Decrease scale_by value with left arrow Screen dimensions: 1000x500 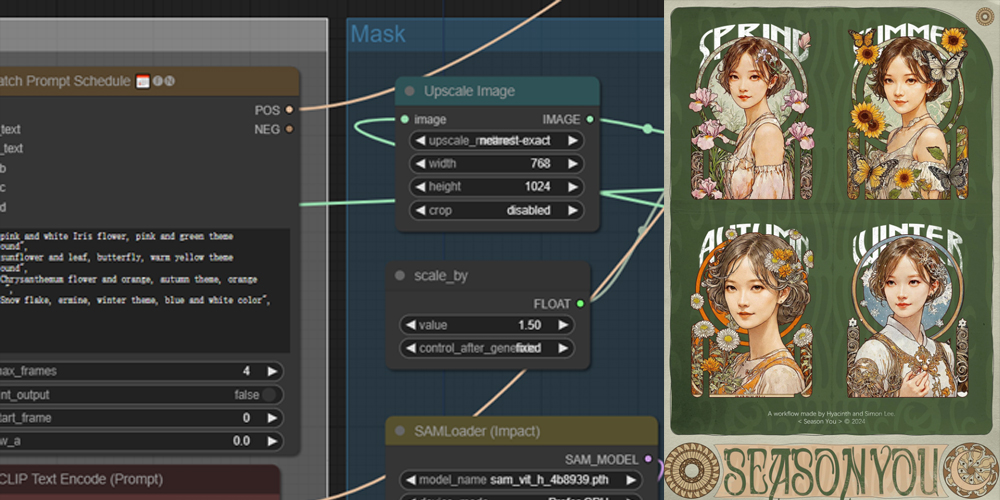[410, 325]
